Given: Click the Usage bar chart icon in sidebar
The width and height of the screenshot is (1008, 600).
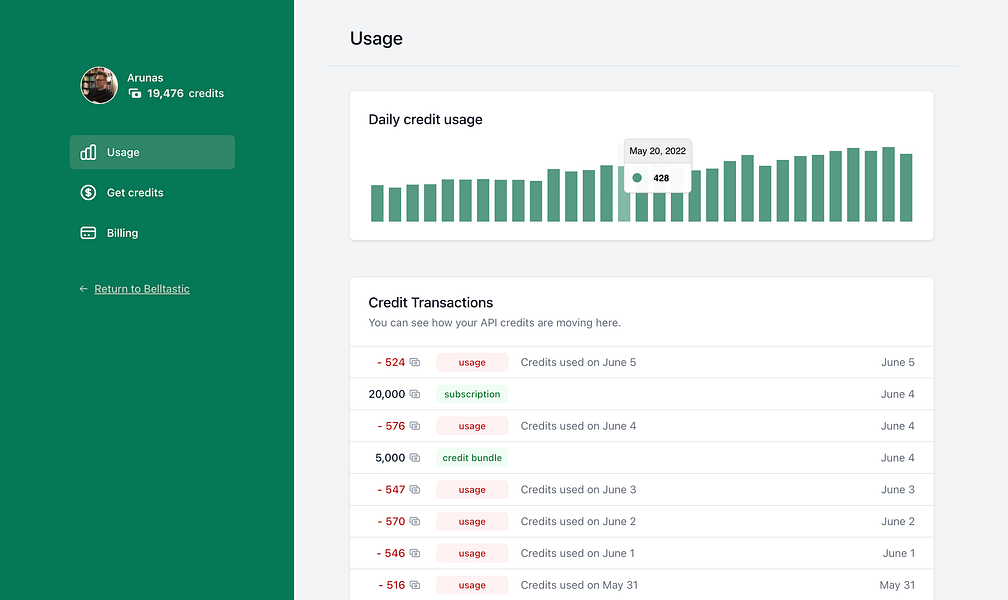Looking at the screenshot, I should point(88,152).
